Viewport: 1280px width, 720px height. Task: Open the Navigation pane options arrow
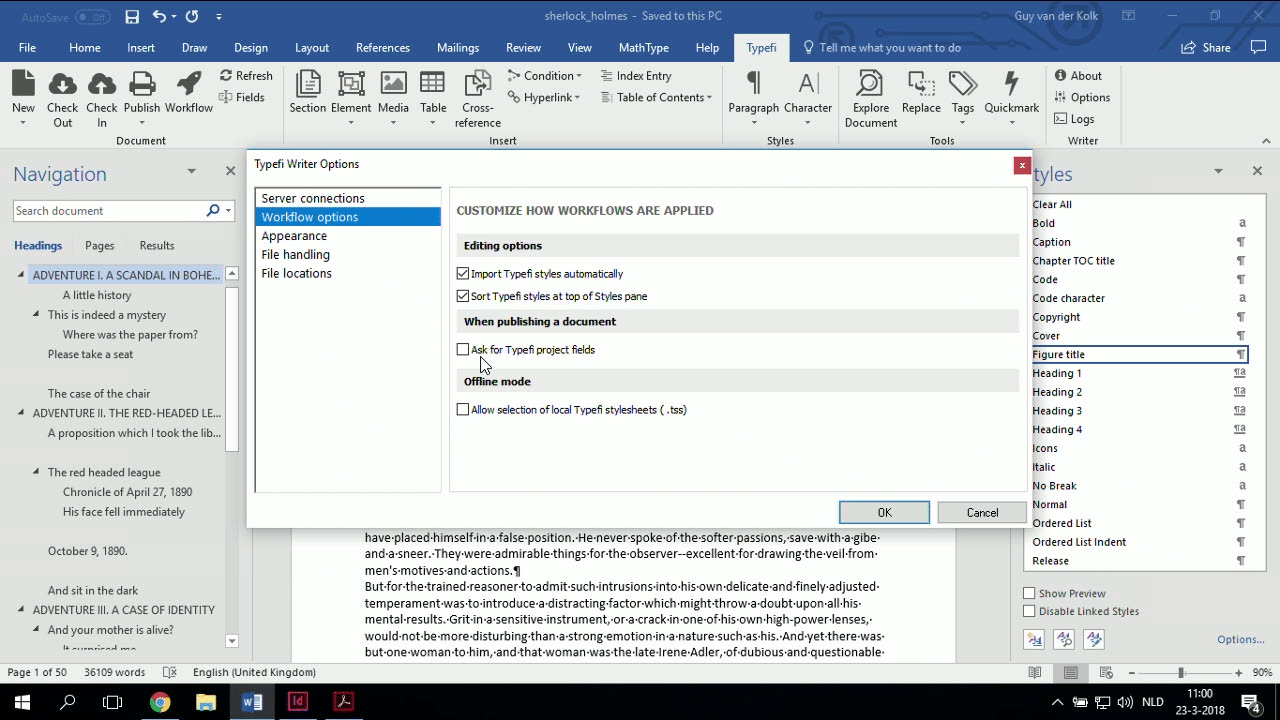191,172
